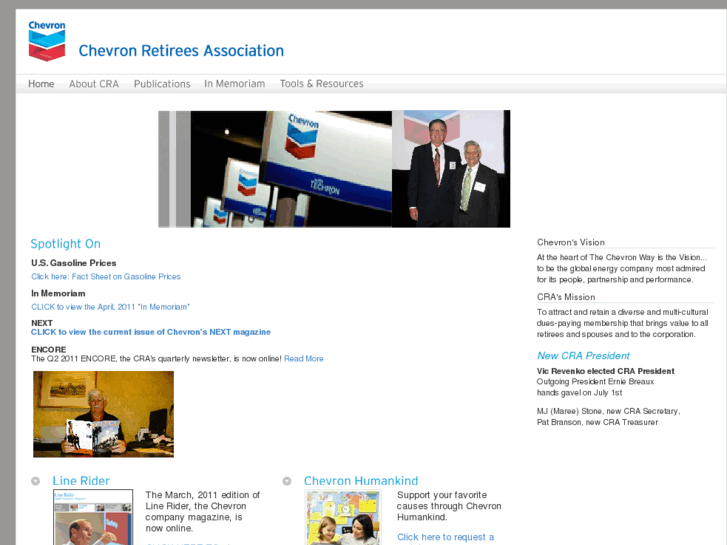
Task: Follow the 'Click here to request a' link
Action: pos(446,537)
